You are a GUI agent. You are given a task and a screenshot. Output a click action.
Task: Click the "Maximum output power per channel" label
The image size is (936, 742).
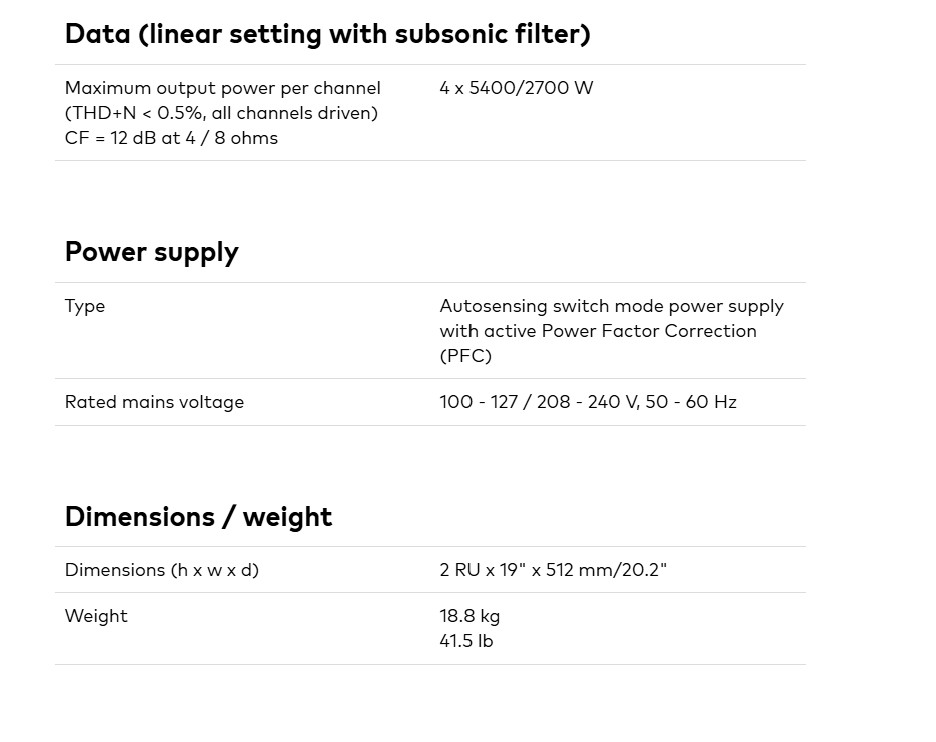pos(222,88)
